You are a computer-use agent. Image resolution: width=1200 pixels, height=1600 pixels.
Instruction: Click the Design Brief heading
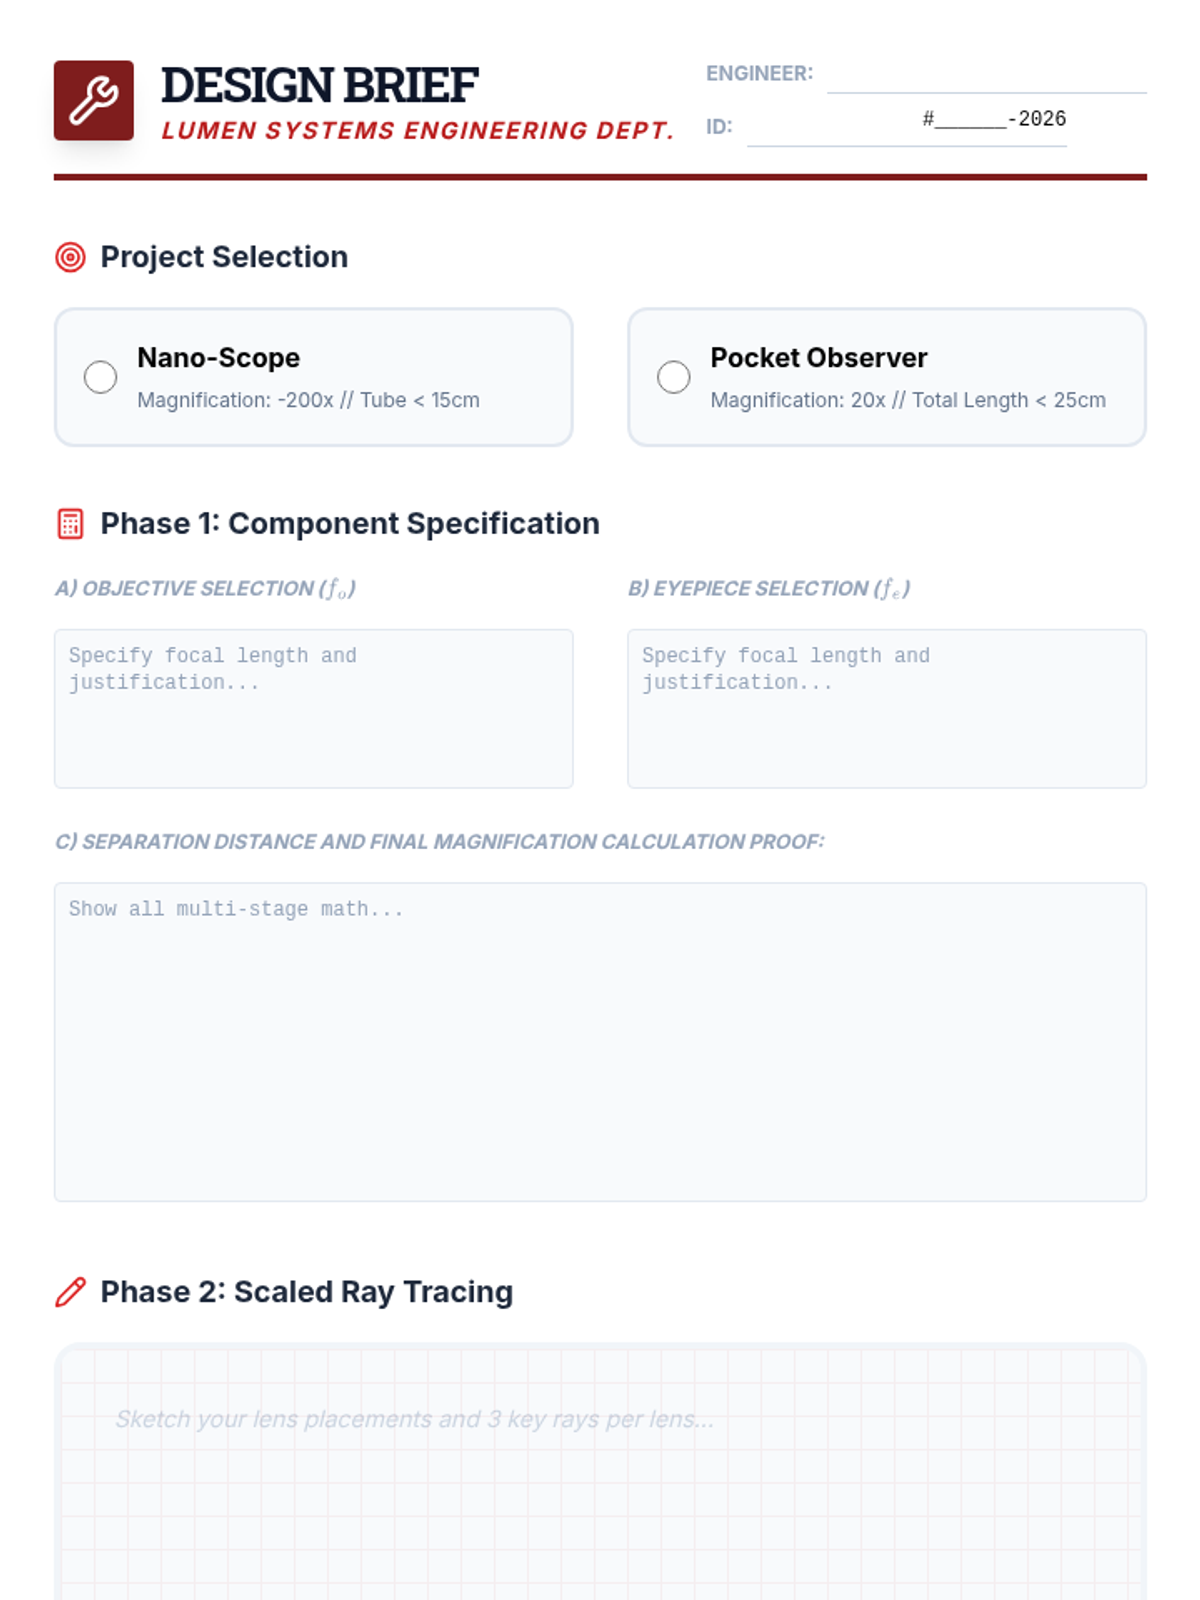(x=319, y=85)
